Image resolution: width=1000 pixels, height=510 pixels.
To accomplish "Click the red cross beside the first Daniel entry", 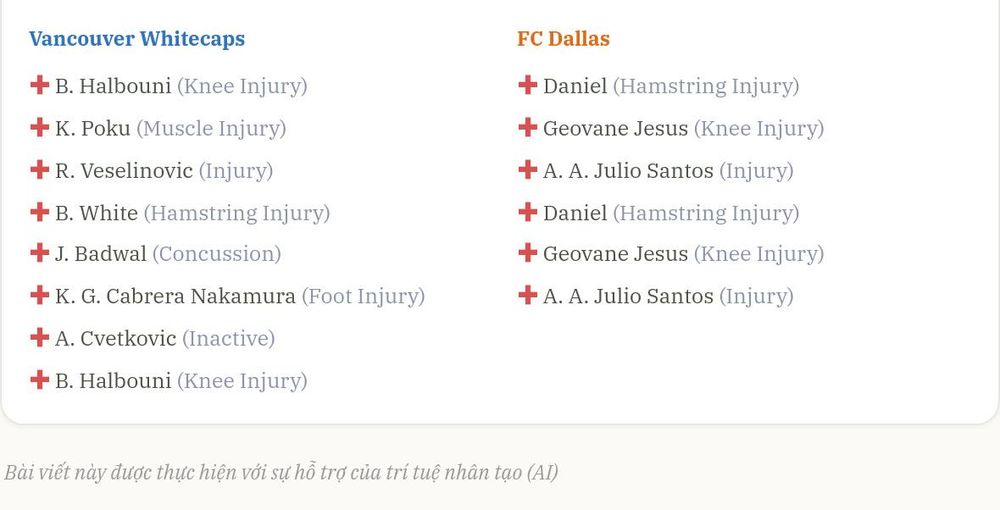I will 527,84.
